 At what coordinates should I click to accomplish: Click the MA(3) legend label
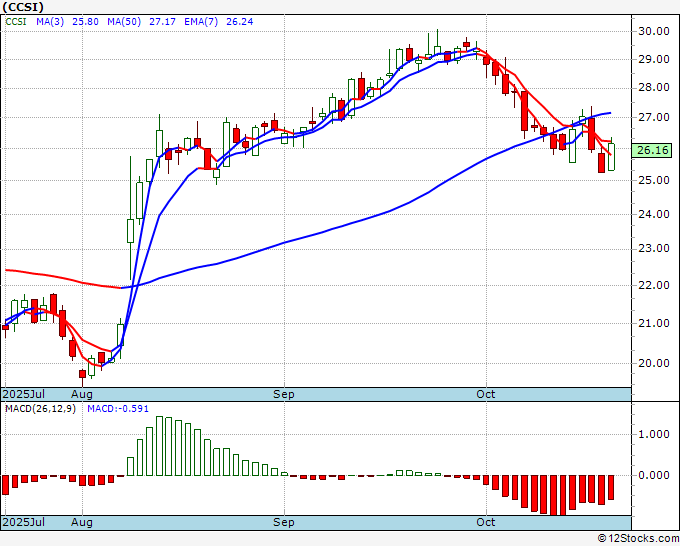[x=50, y=22]
